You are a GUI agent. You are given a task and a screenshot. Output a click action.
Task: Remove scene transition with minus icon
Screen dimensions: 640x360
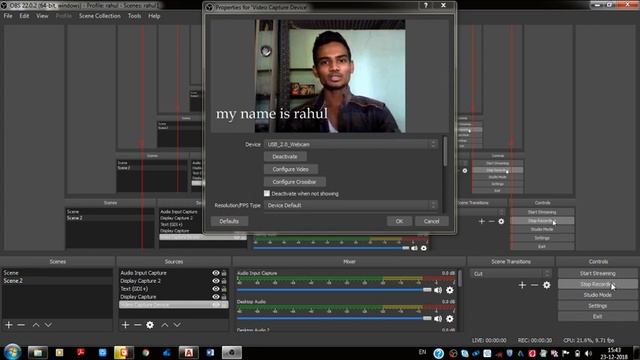point(534,285)
